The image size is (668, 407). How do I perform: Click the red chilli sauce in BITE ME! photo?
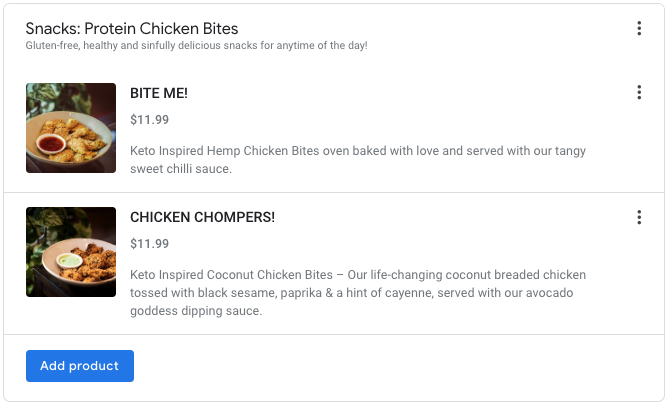tap(47, 145)
